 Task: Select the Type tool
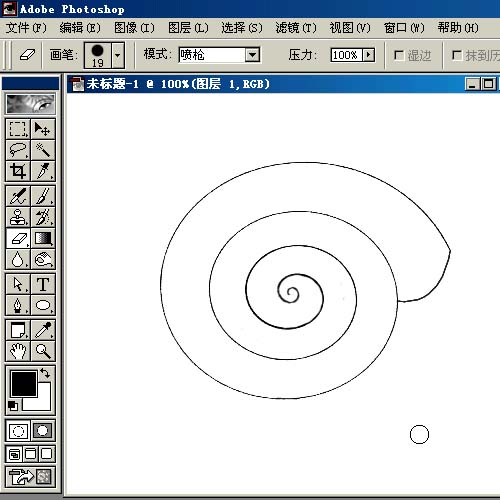43,284
